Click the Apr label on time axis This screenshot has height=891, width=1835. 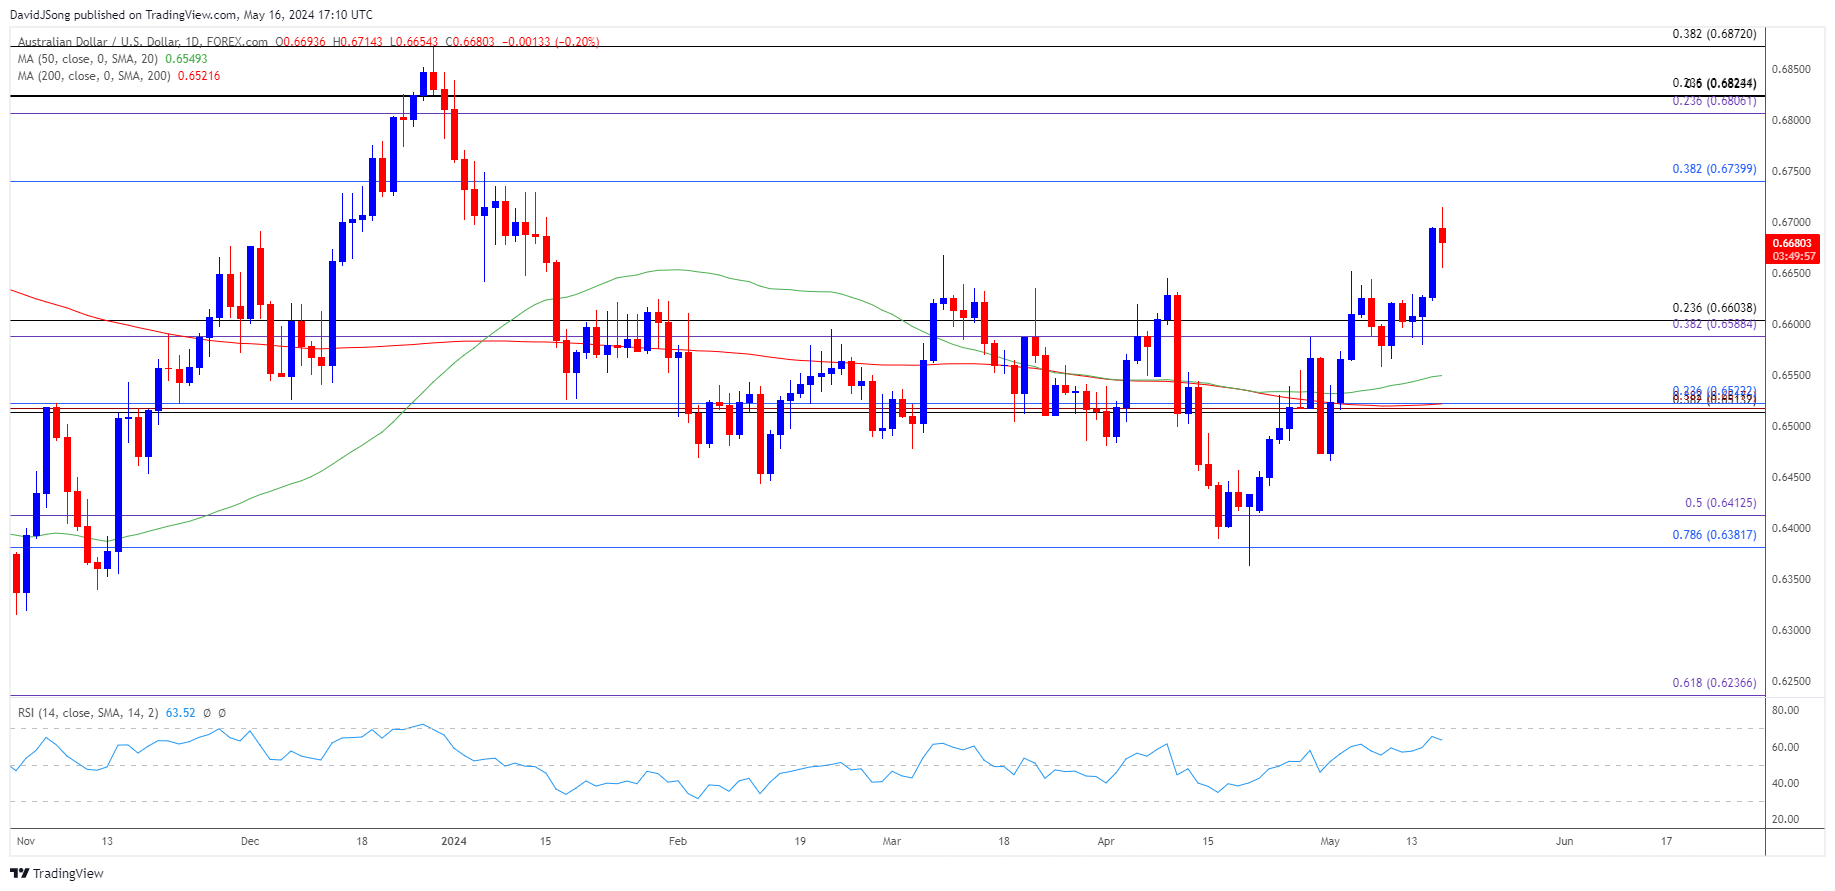tap(1106, 841)
